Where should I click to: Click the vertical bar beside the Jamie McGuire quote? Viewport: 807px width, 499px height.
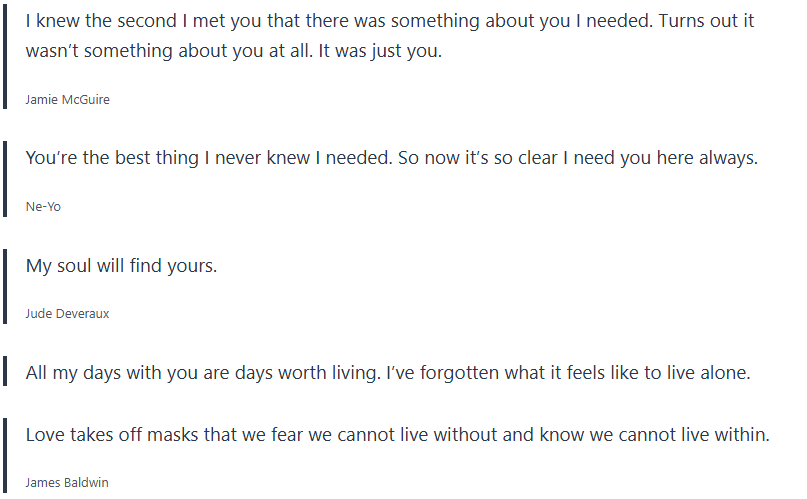tap(6, 58)
